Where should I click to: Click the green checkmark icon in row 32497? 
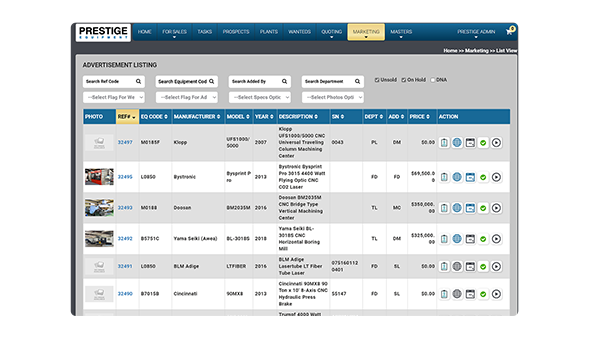[x=483, y=143]
